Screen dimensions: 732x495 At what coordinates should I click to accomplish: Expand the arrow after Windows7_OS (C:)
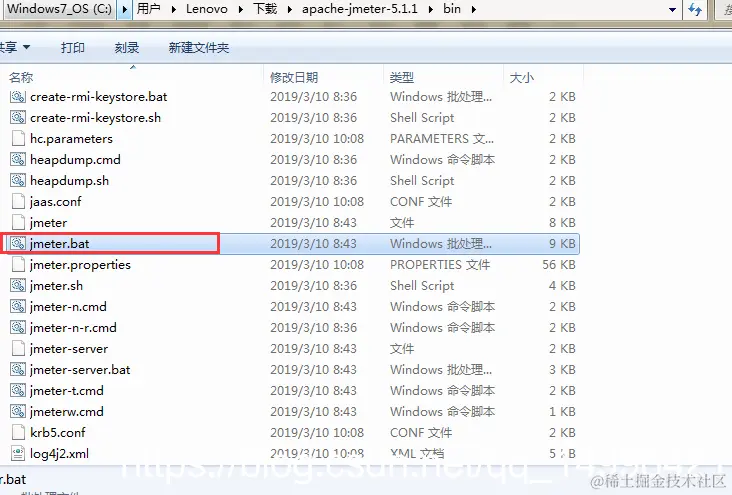pos(125,9)
